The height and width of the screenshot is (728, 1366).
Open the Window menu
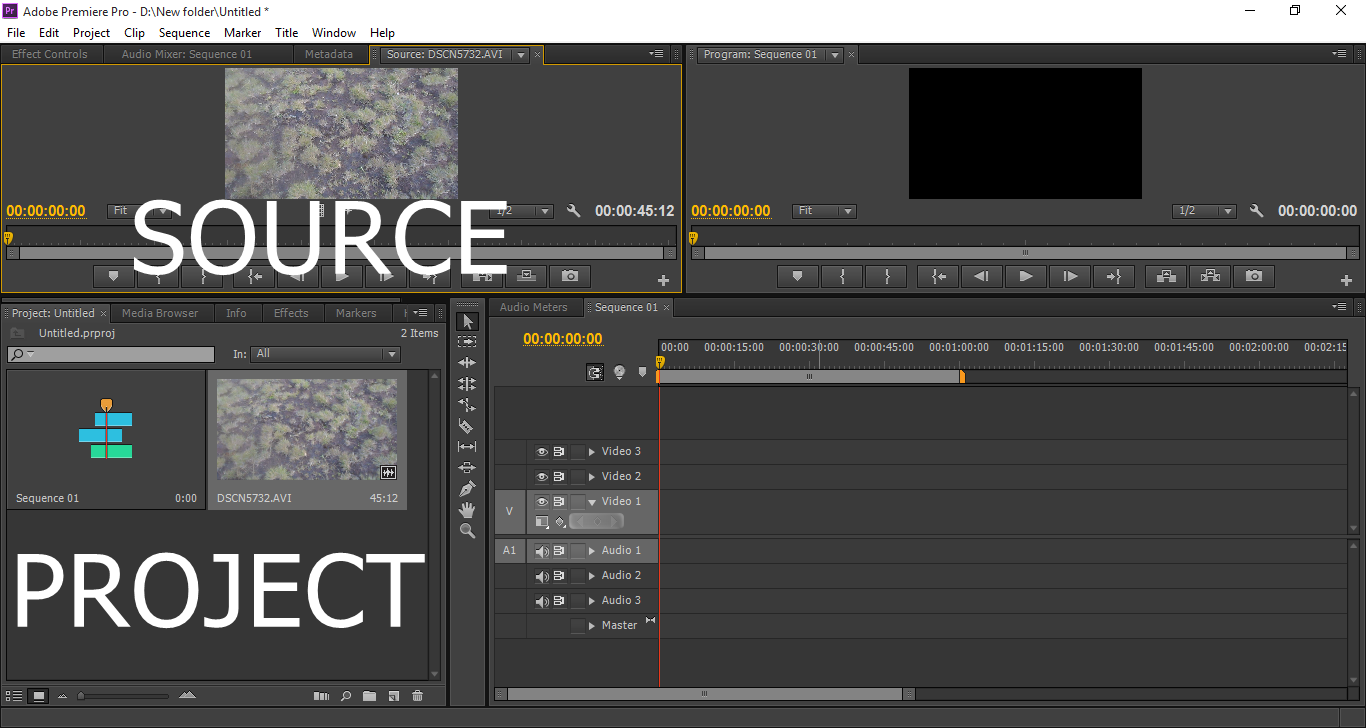334,33
